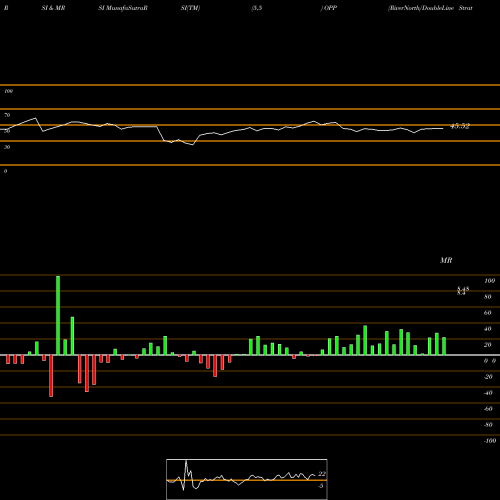
Task: Click the 'SI & MR' header label
Action: pyautogui.click(x=53, y=8)
